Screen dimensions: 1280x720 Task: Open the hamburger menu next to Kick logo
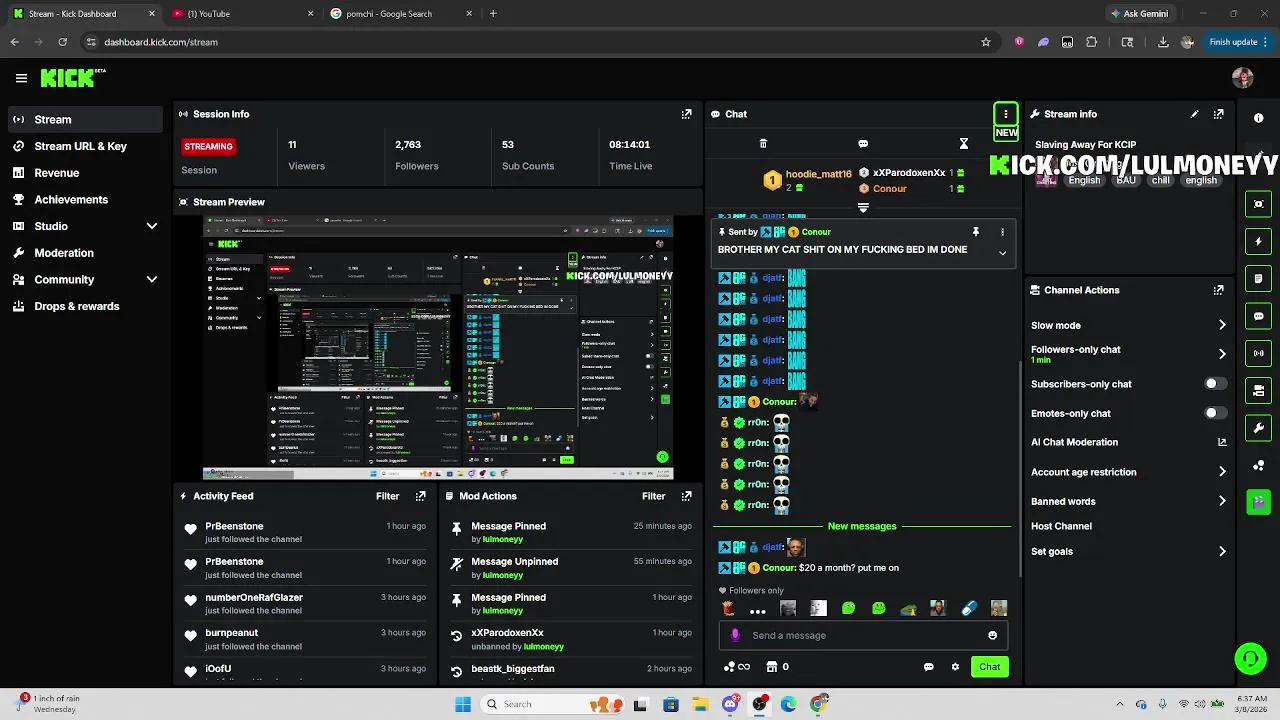[x=21, y=78]
